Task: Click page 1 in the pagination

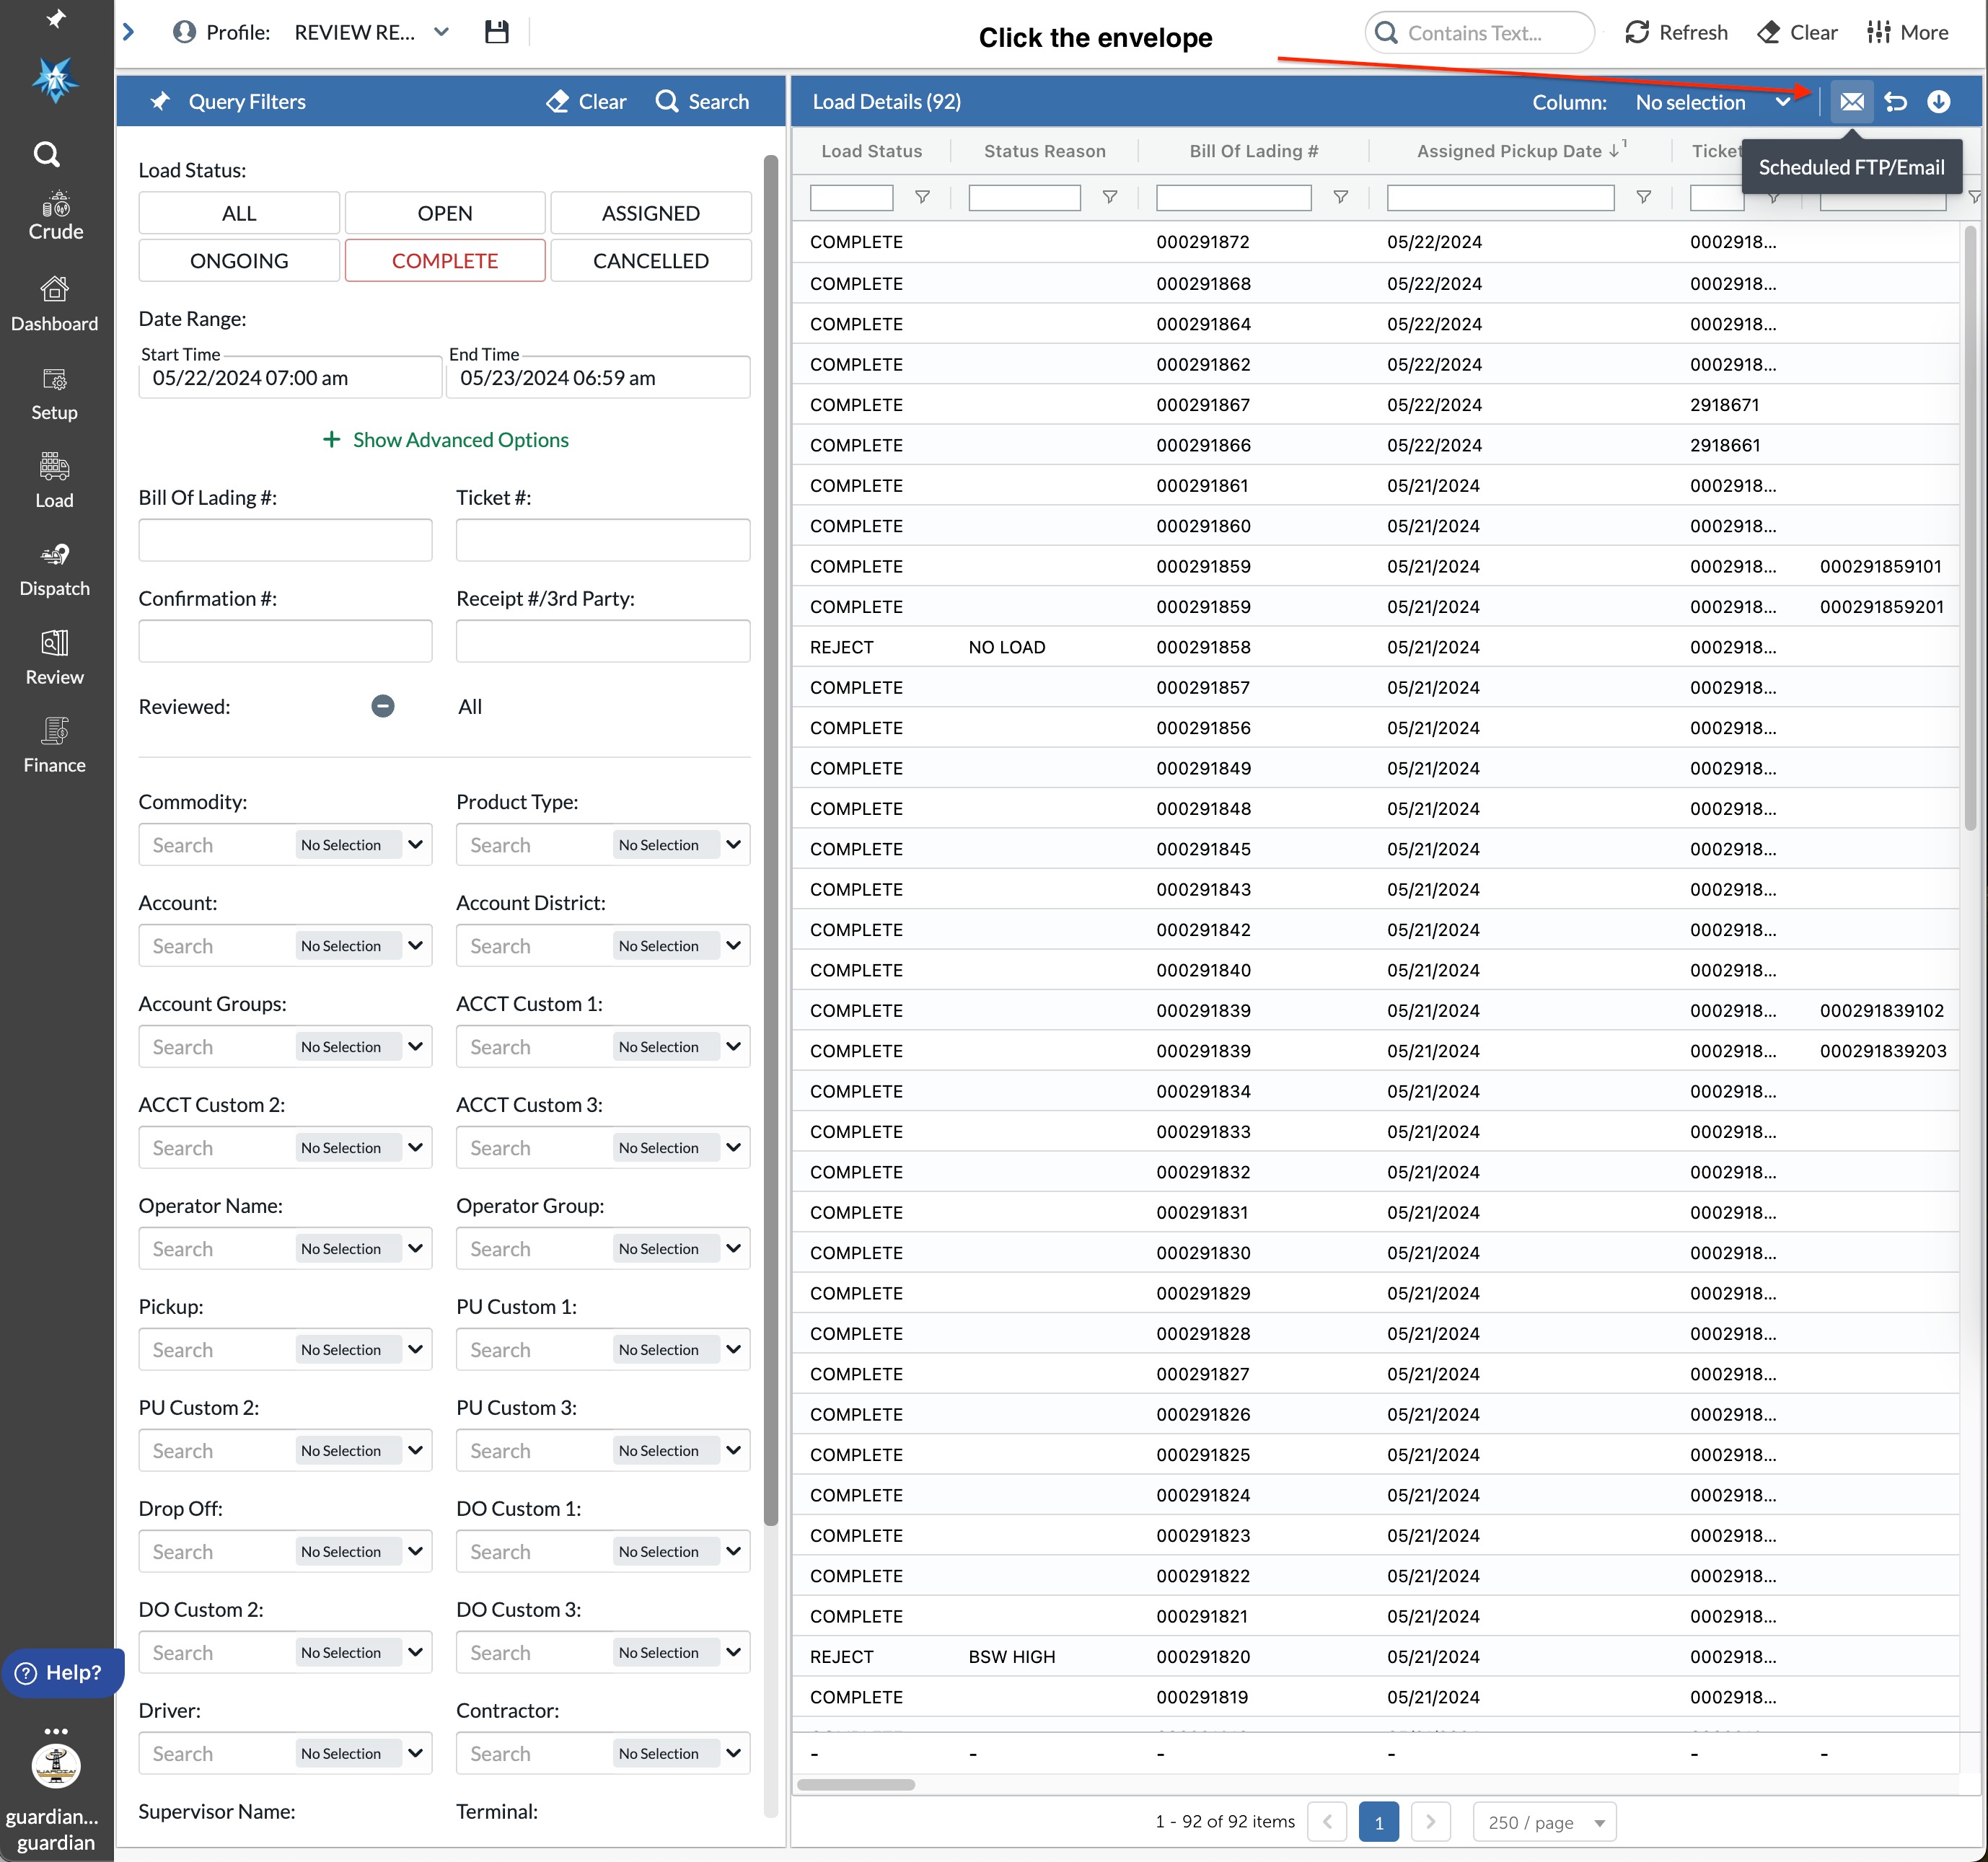Action: (x=1378, y=1822)
